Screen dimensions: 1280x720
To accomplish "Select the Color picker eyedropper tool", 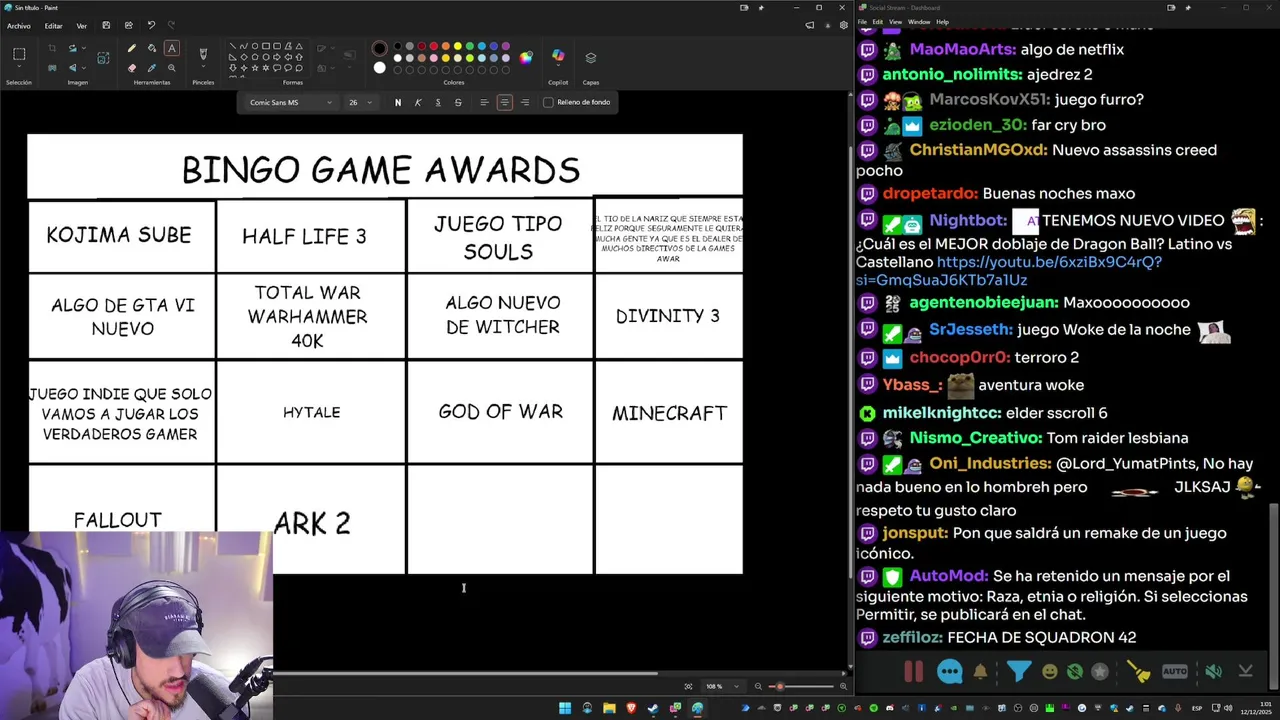I will [152, 68].
